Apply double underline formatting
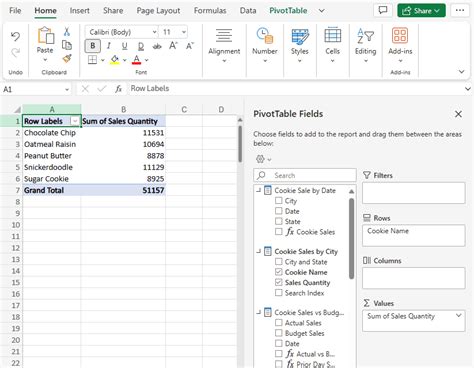This screenshot has width=474, height=368. pyautogui.click(x=141, y=46)
